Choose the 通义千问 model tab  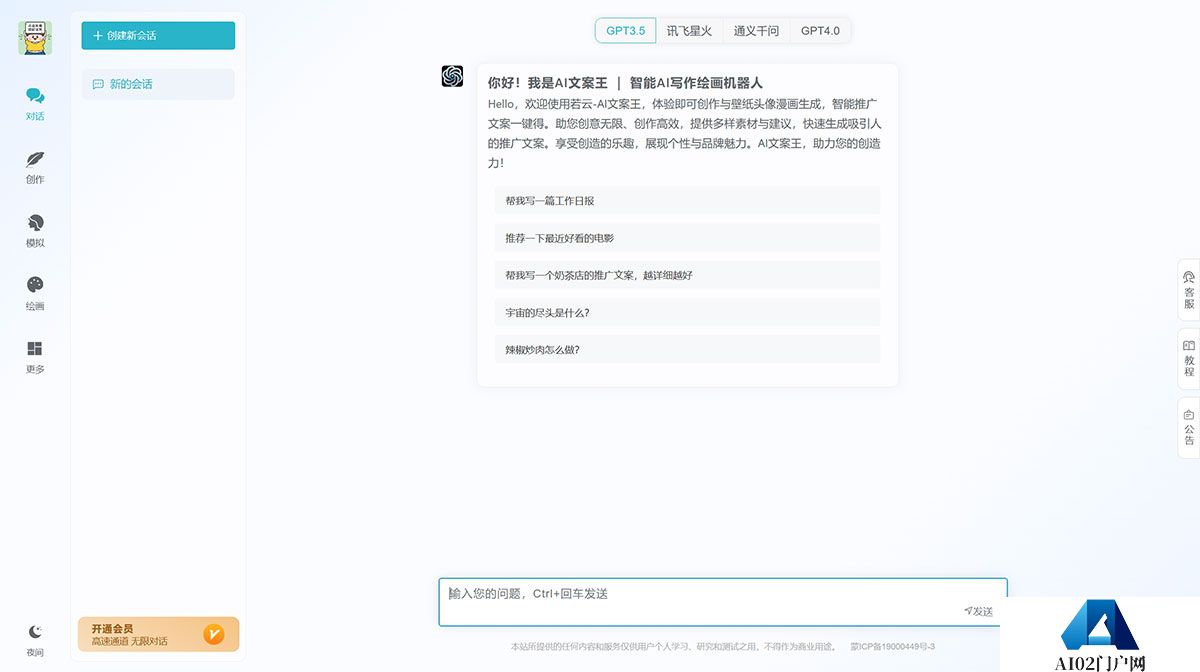(x=756, y=31)
